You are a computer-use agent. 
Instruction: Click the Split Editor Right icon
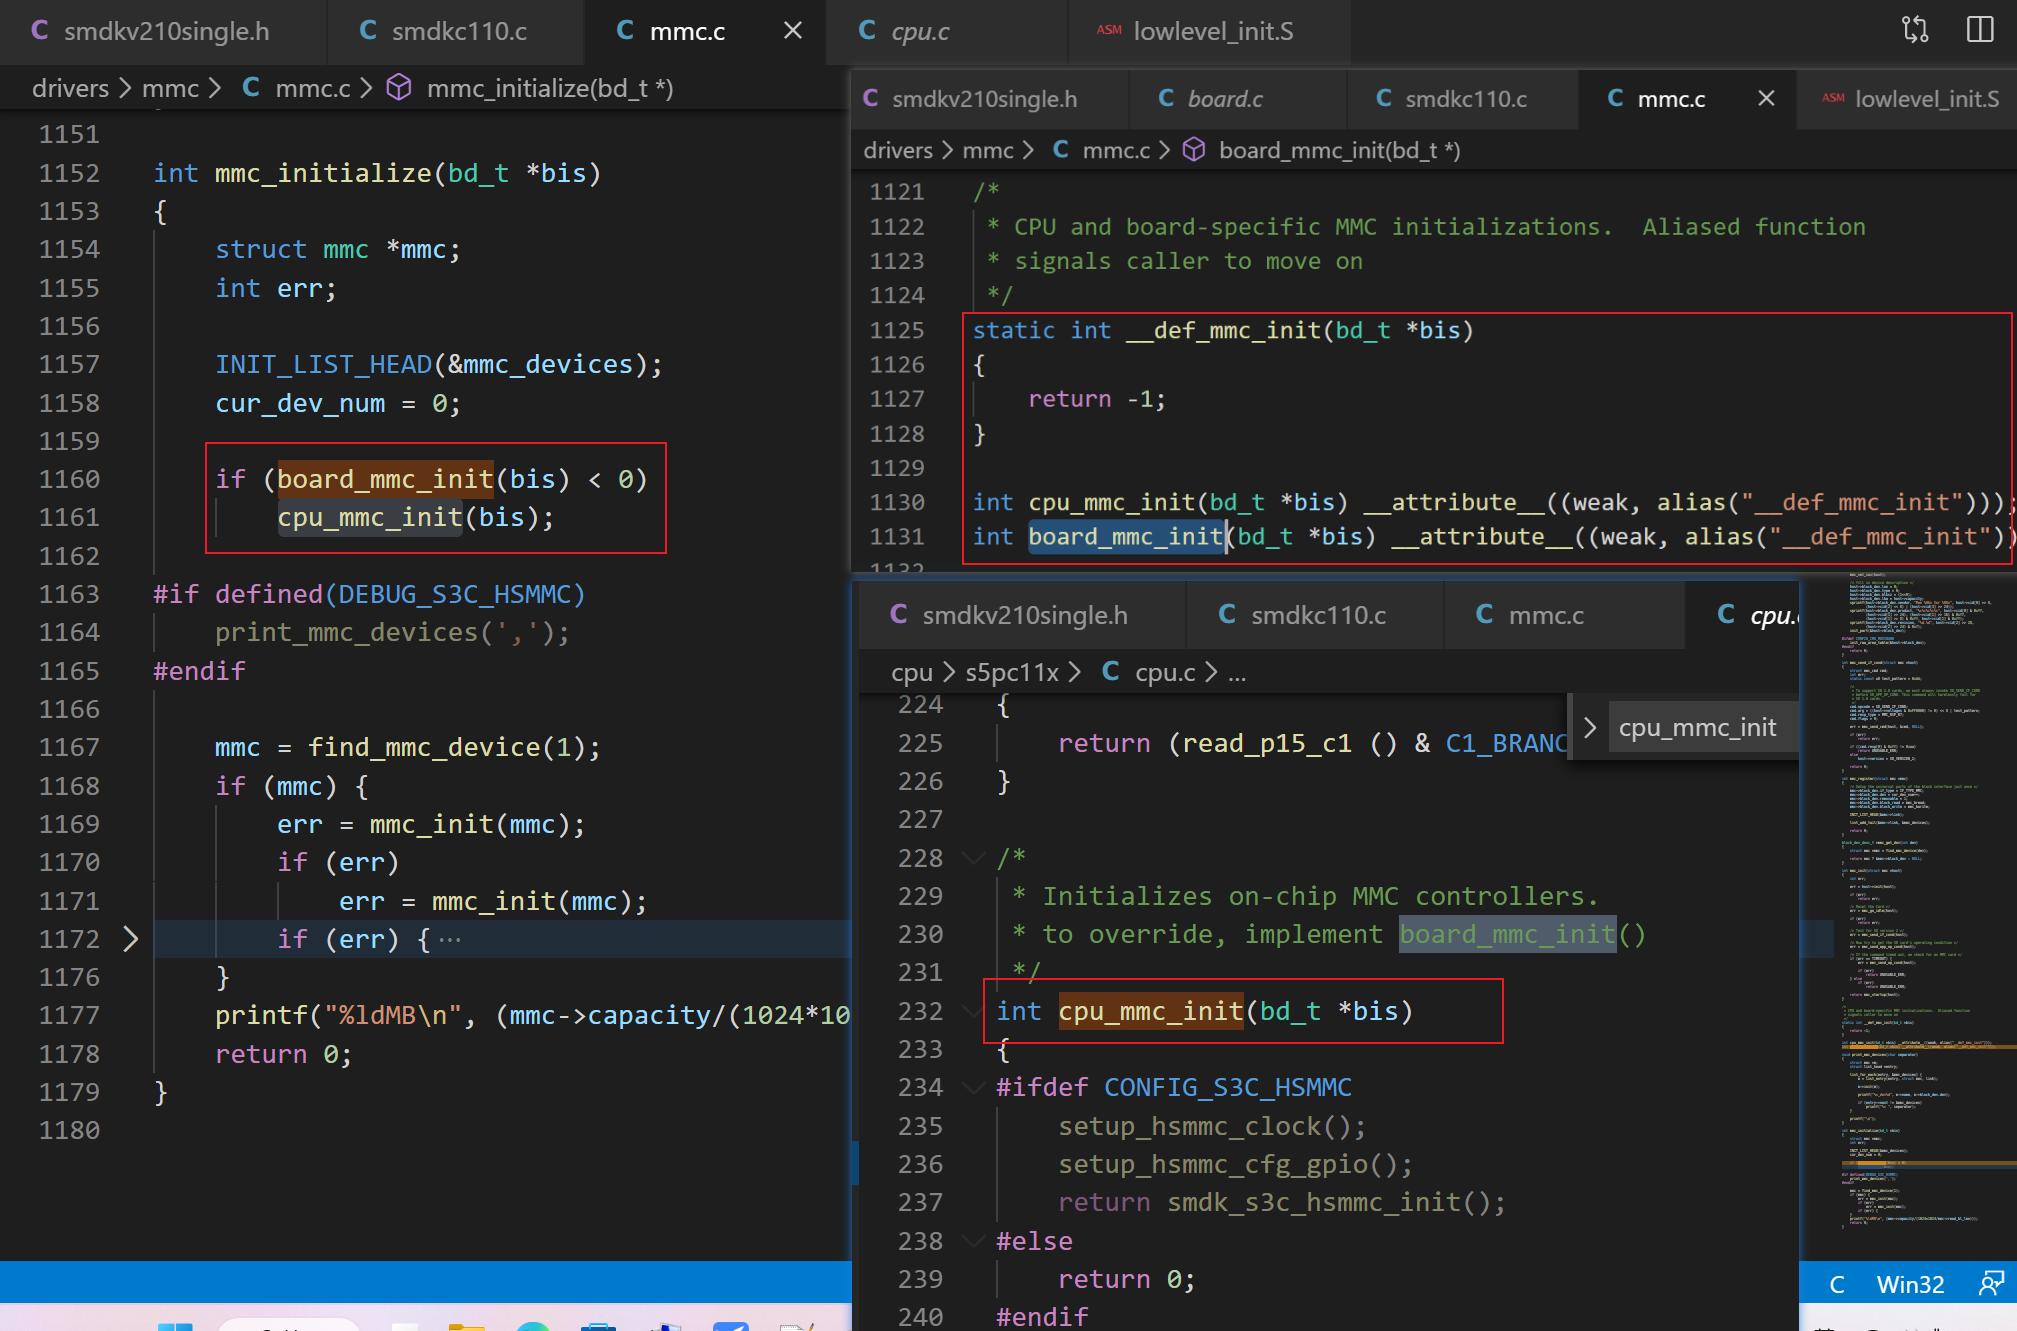tap(1979, 30)
